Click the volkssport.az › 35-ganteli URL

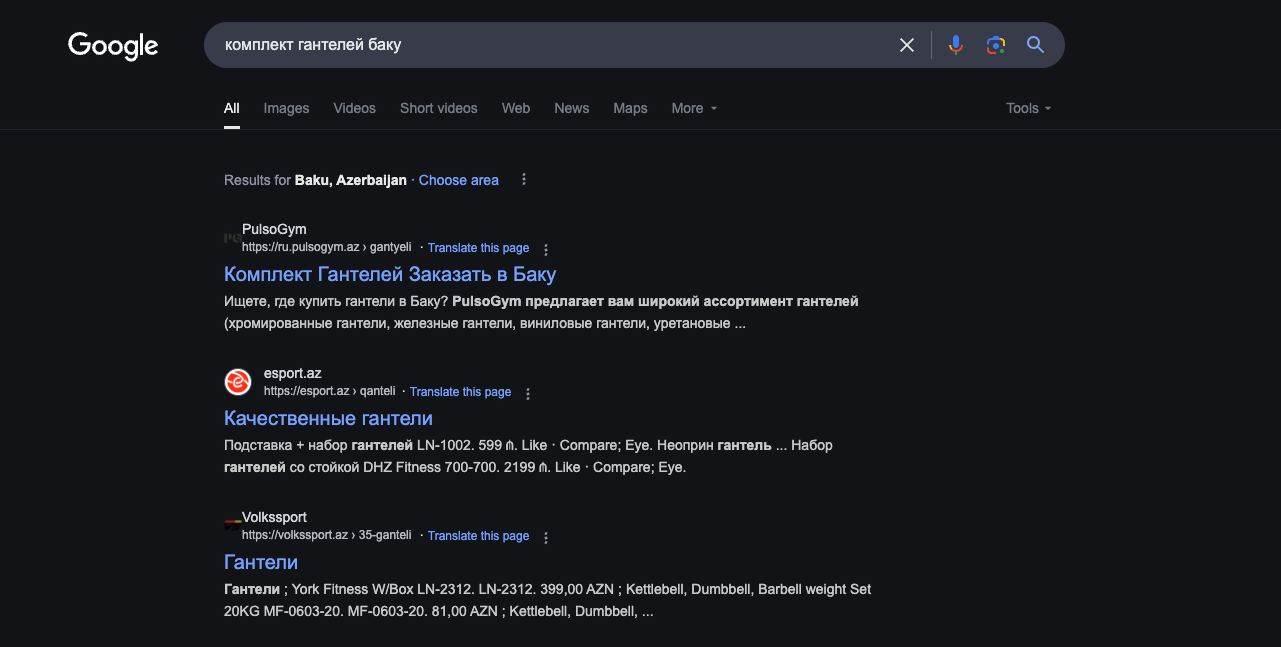click(327, 535)
